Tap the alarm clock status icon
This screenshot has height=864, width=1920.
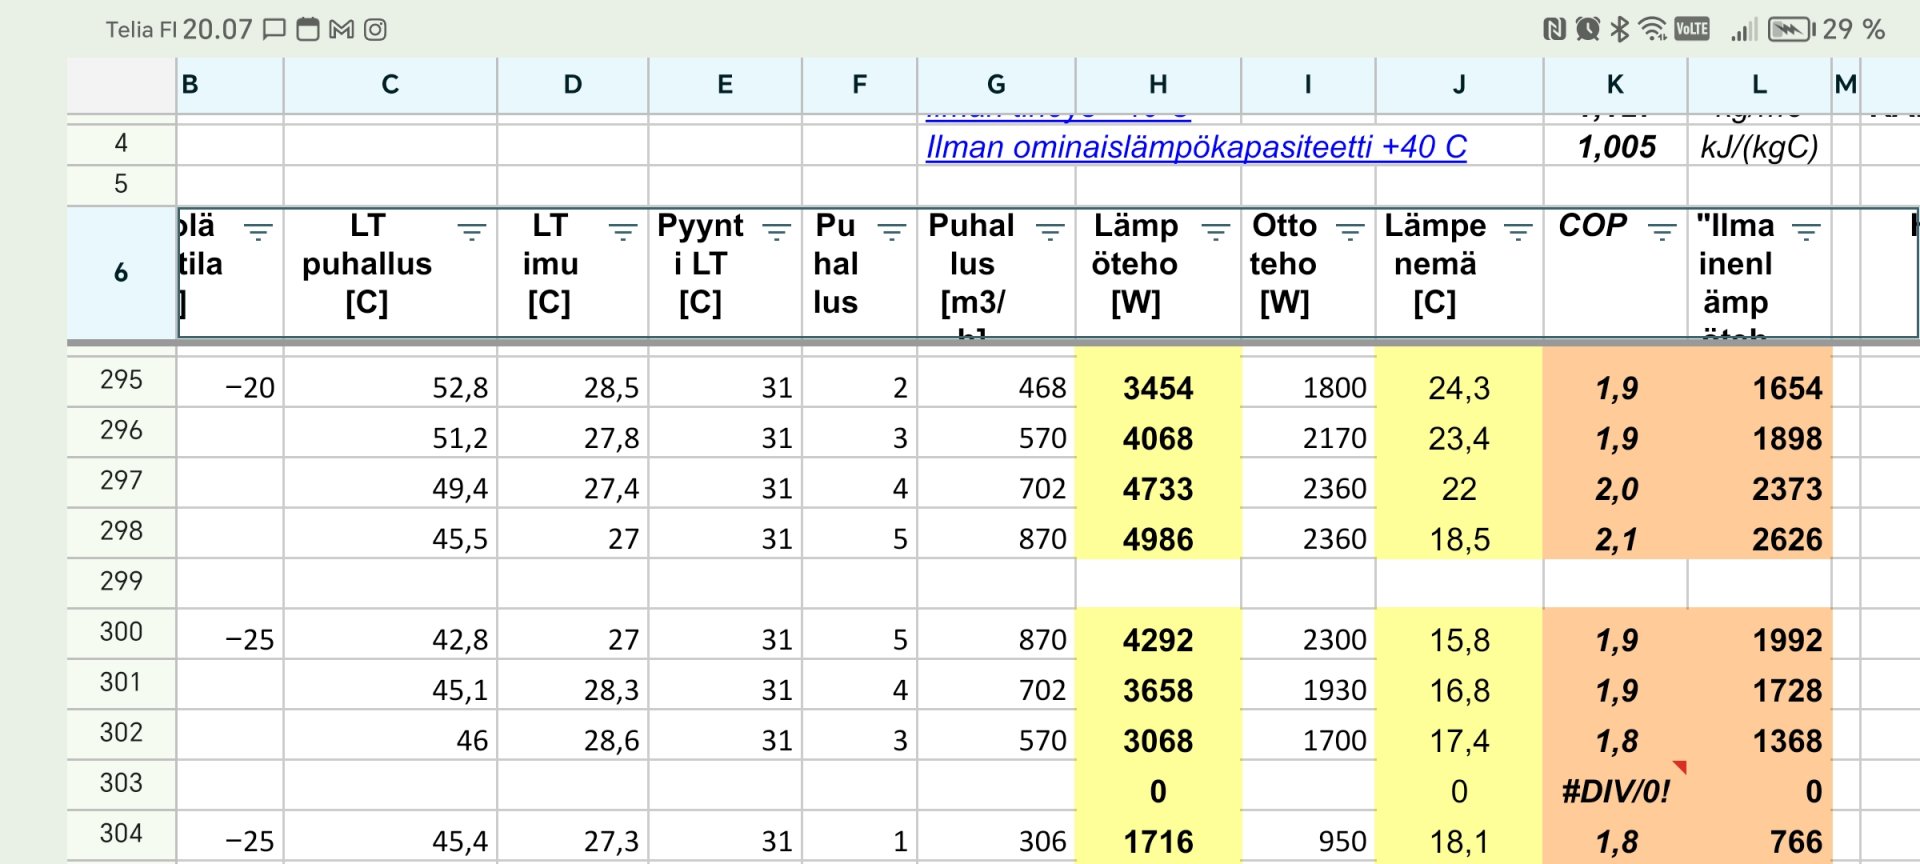(1587, 30)
